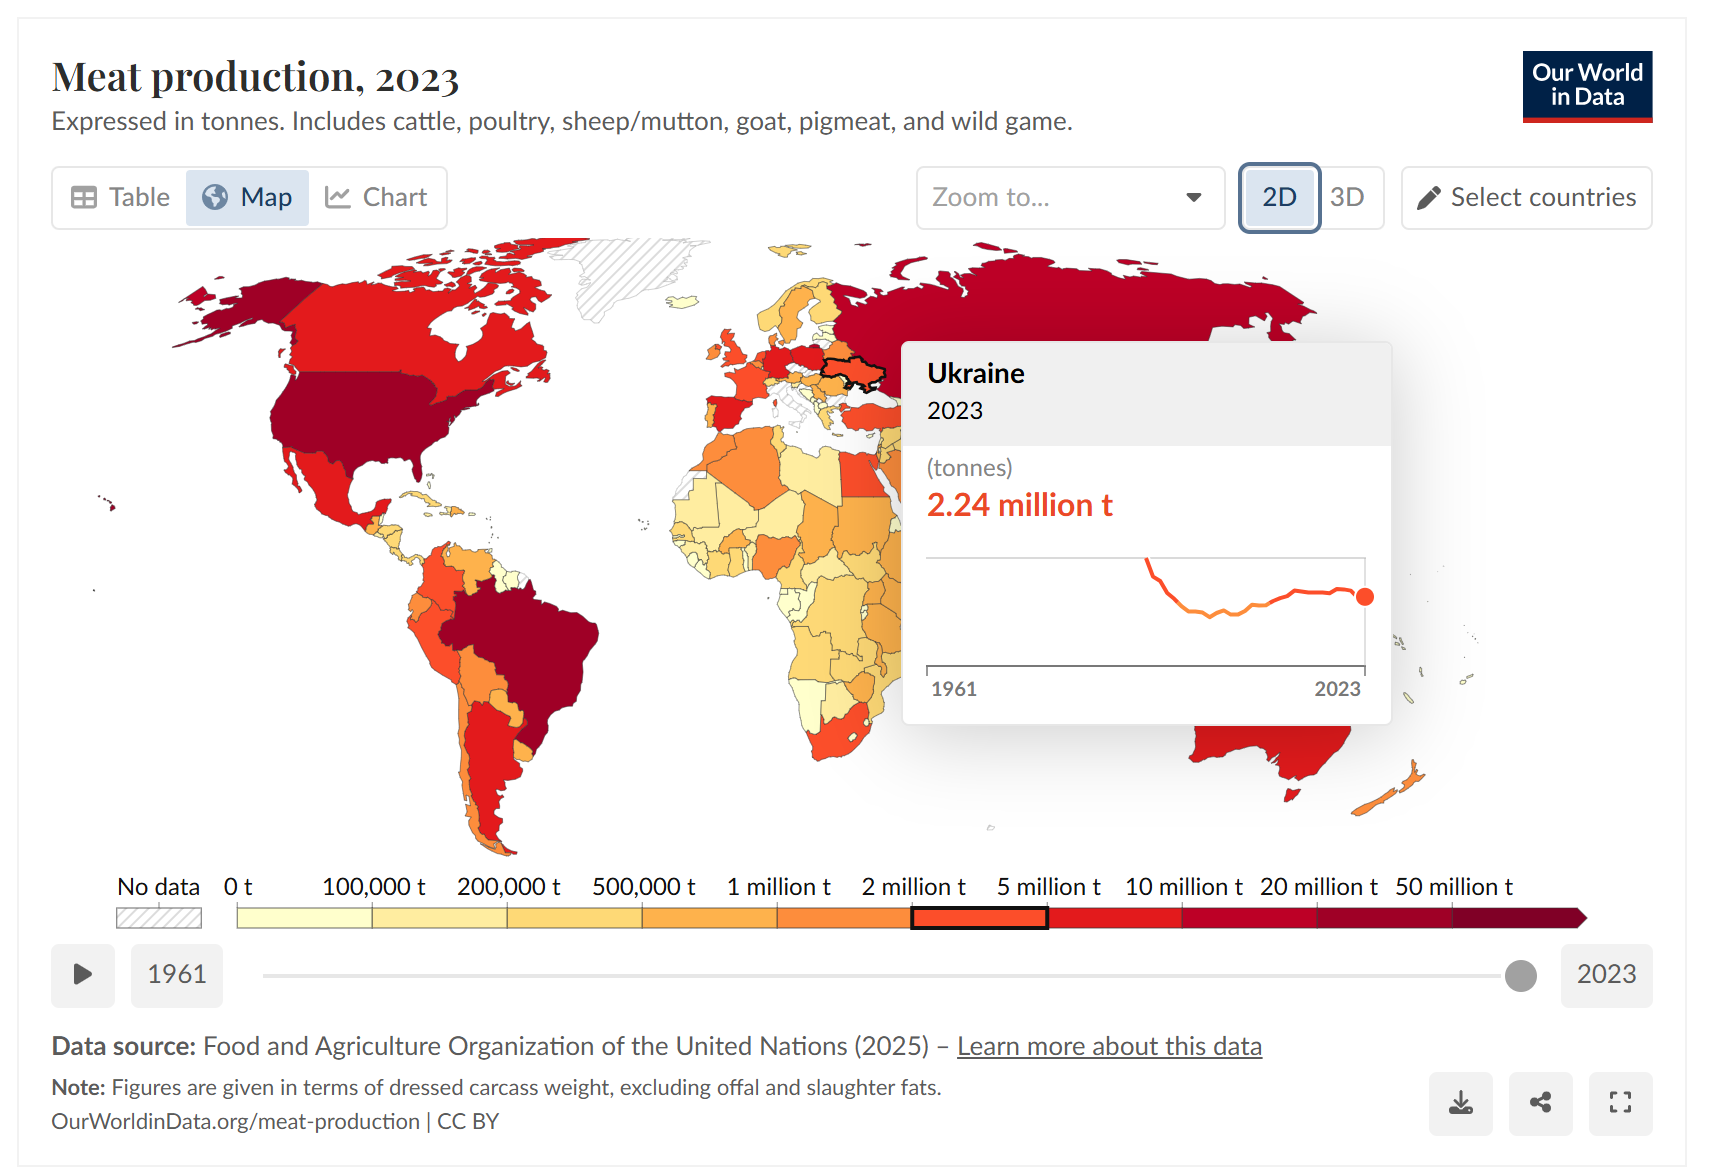This screenshot has height=1176, width=1718.
Task: Select the 100,000 t to 200,000 t legend swatch
Action: point(439,917)
